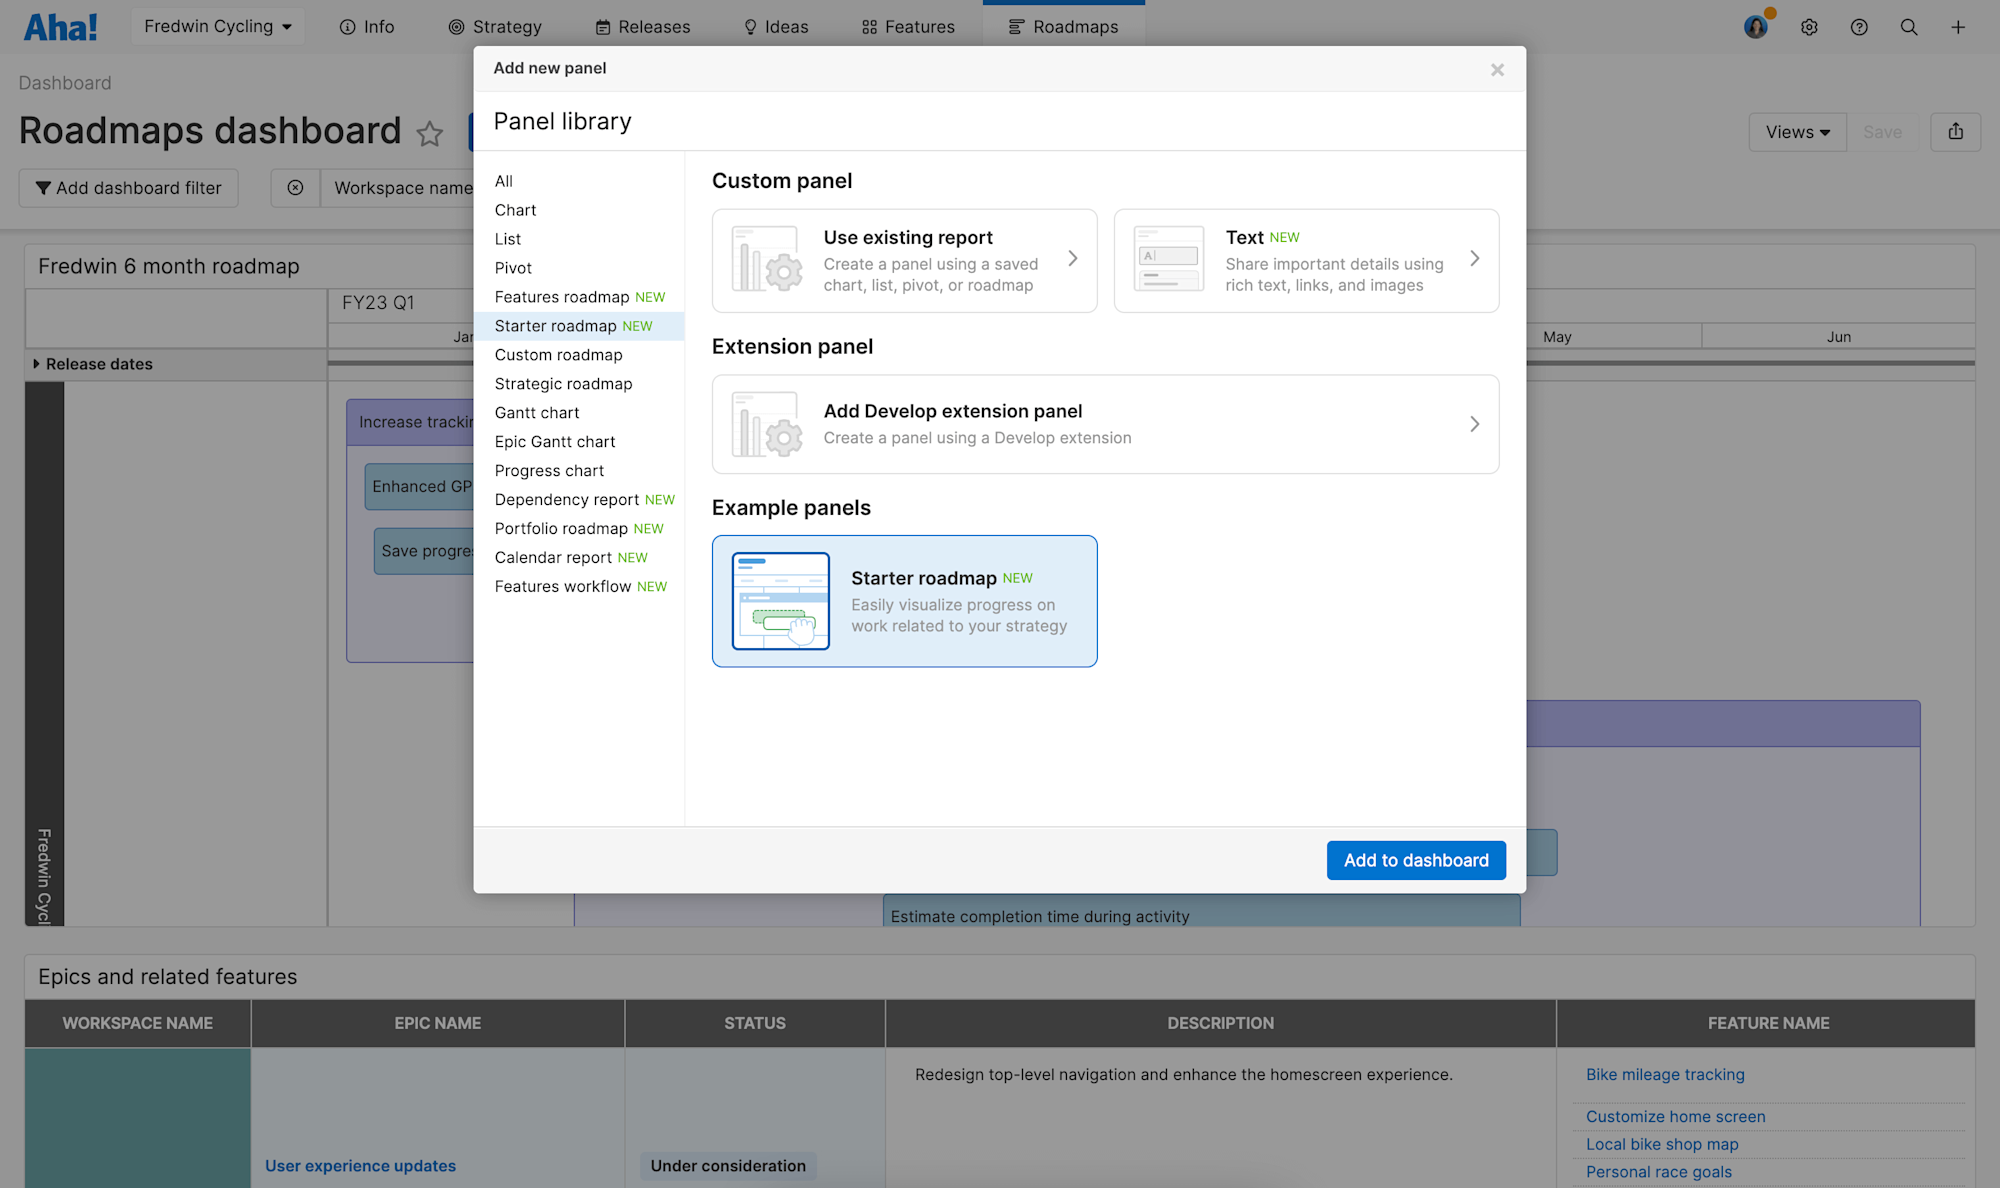Click the Add dashboard filter button
Image resolution: width=2000 pixels, height=1188 pixels.
[128, 188]
